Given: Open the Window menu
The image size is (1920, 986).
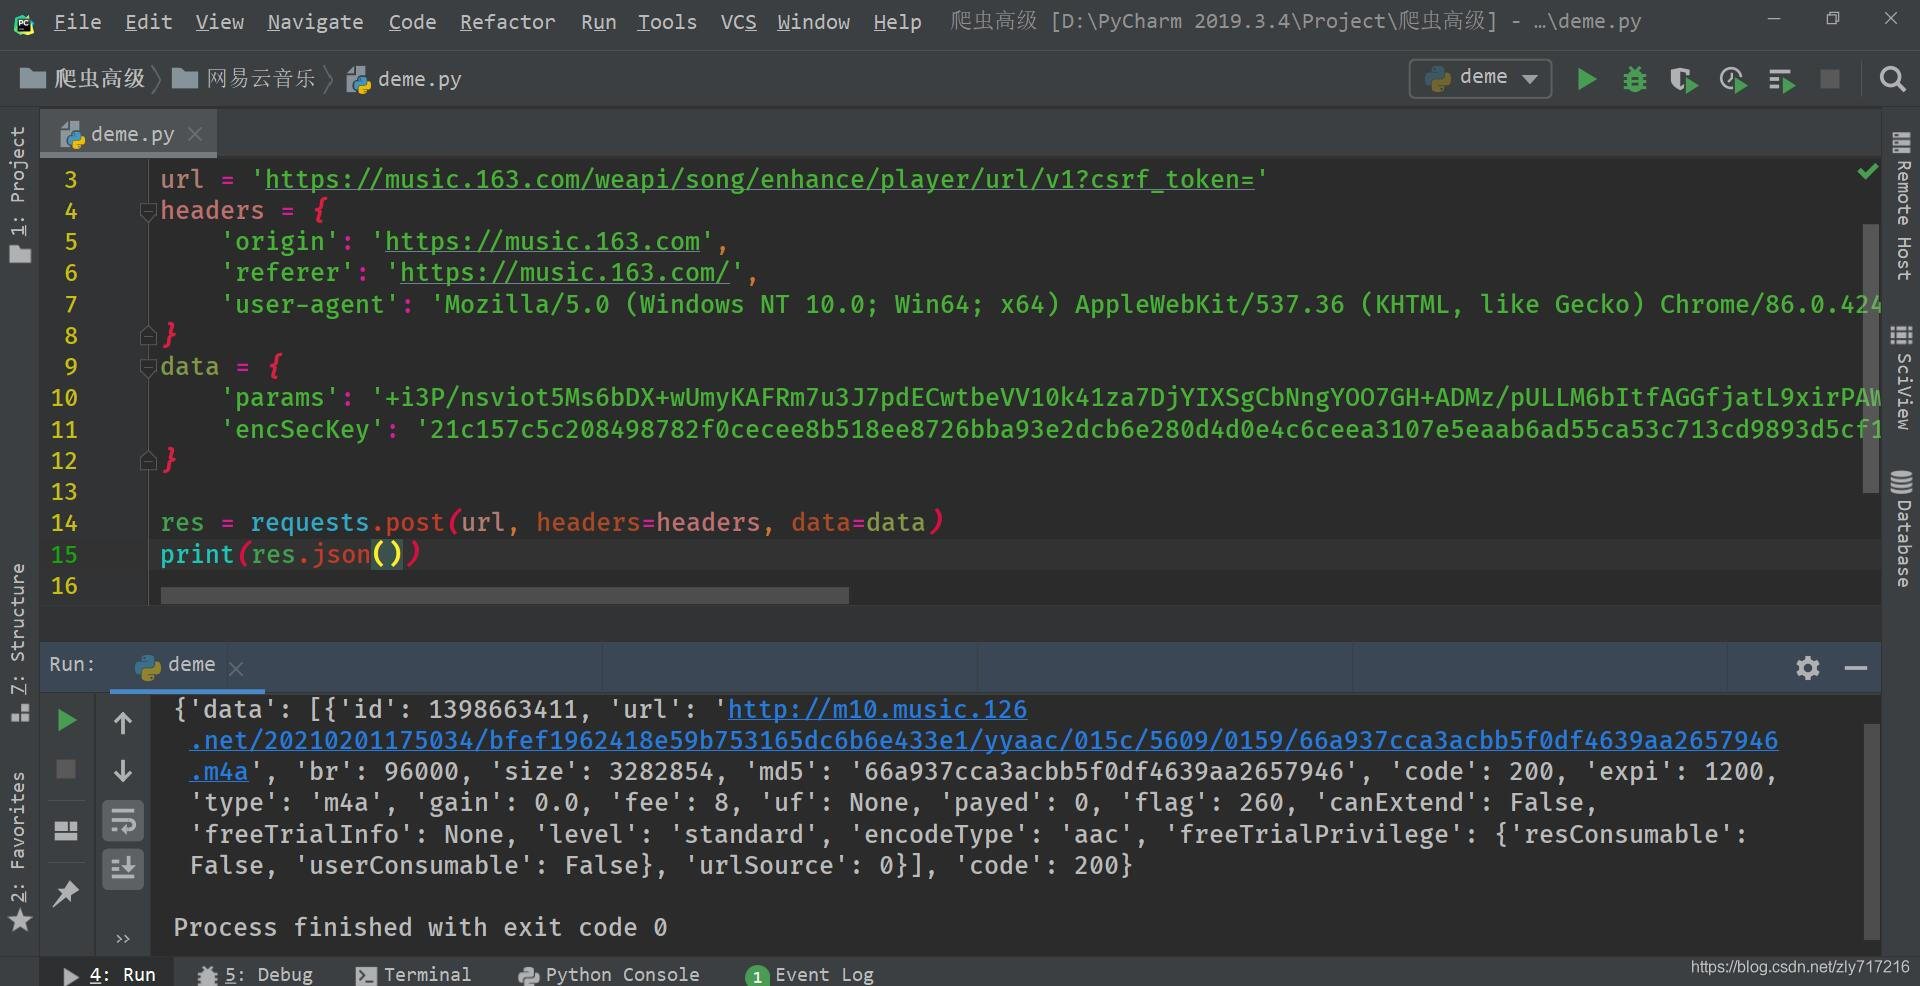Looking at the screenshot, I should [x=813, y=22].
